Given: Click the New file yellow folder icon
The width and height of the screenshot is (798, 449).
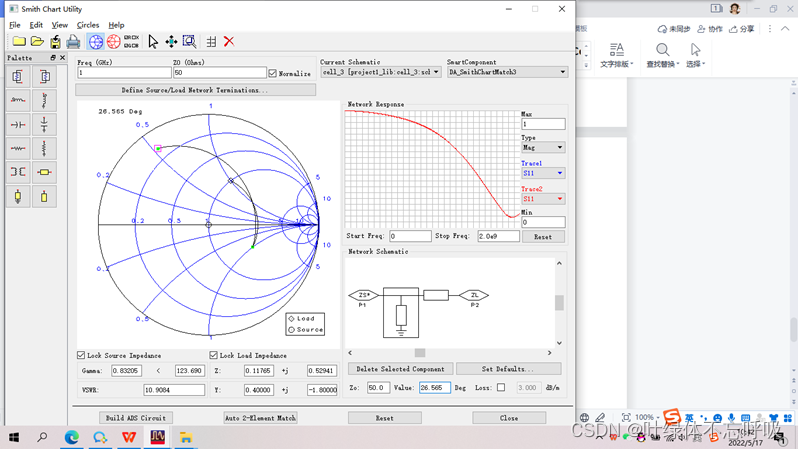Looking at the screenshot, I should pos(19,41).
